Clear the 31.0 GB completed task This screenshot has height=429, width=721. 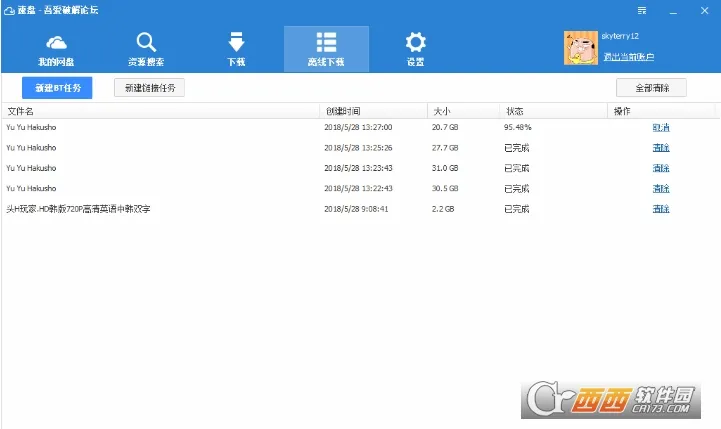pos(661,168)
